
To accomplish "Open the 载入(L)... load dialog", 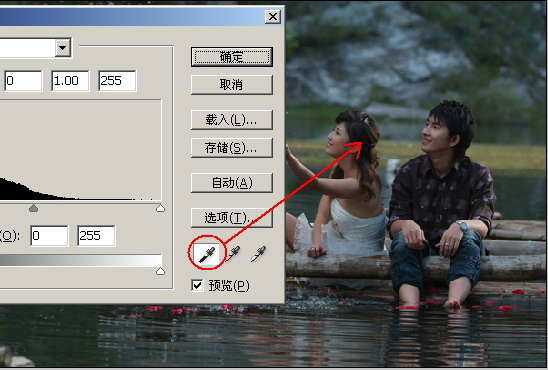I will pos(232,120).
